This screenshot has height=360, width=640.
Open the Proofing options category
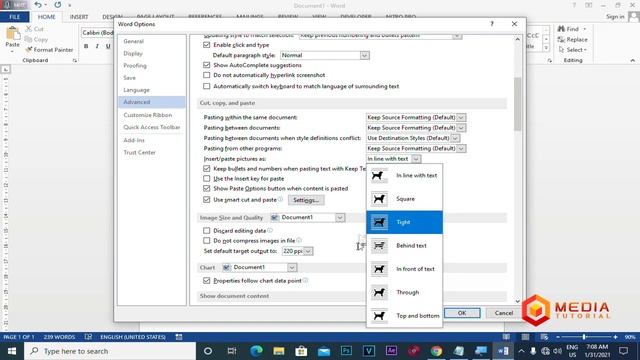pyautogui.click(x=151, y=66)
